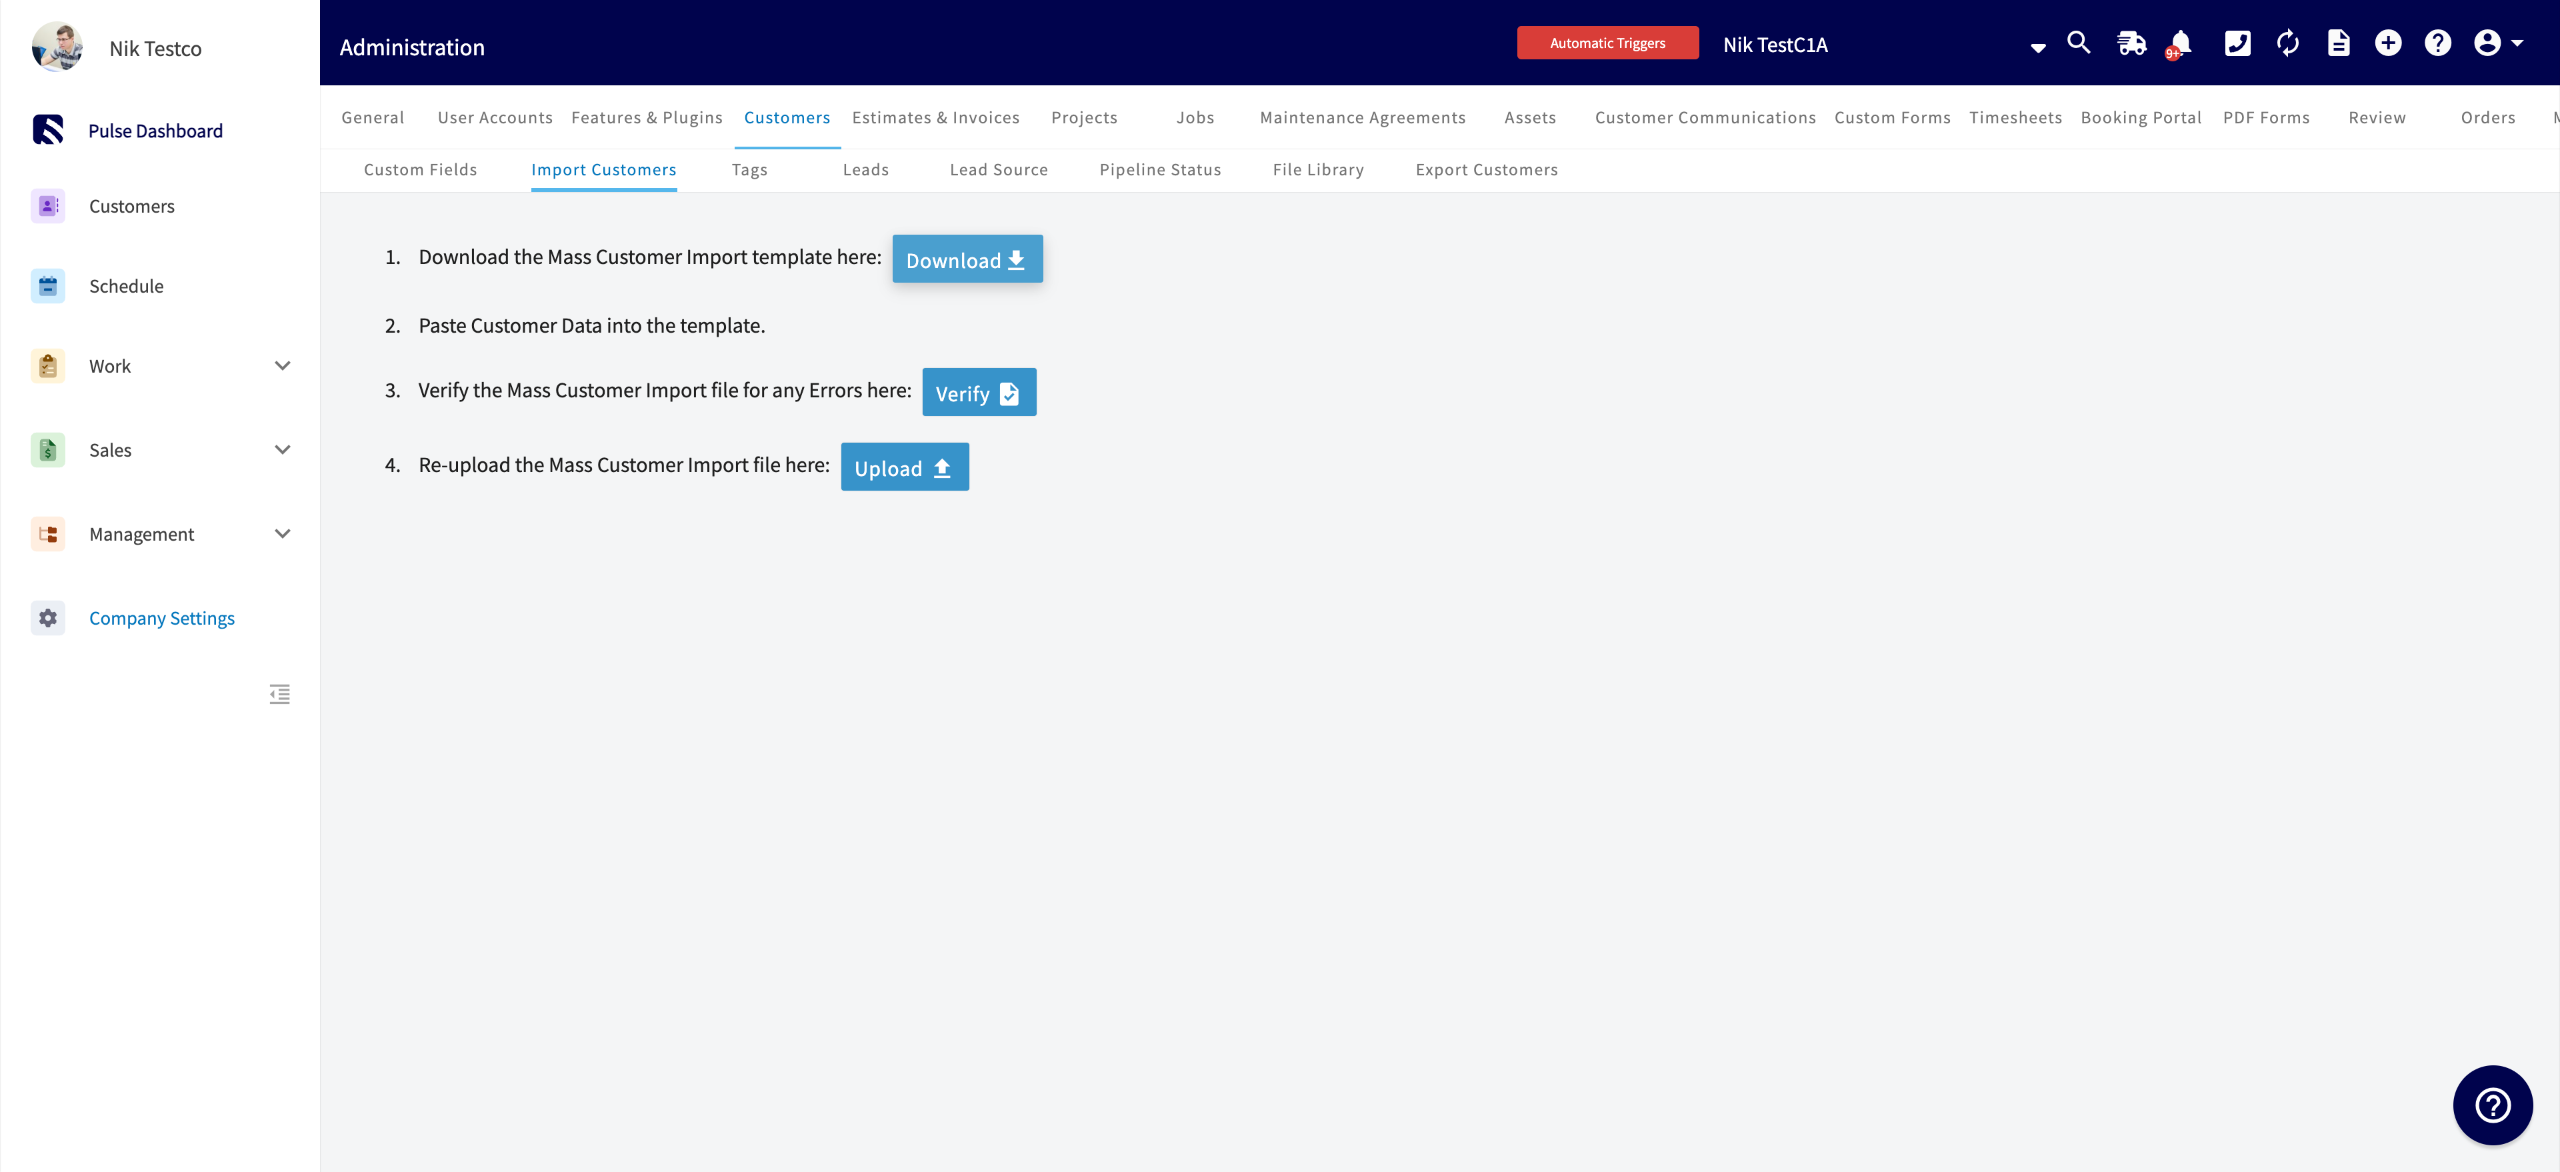The width and height of the screenshot is (2560, 1172).
Task: Open the user account dropdown
Action: click(x=2498, y=43)
